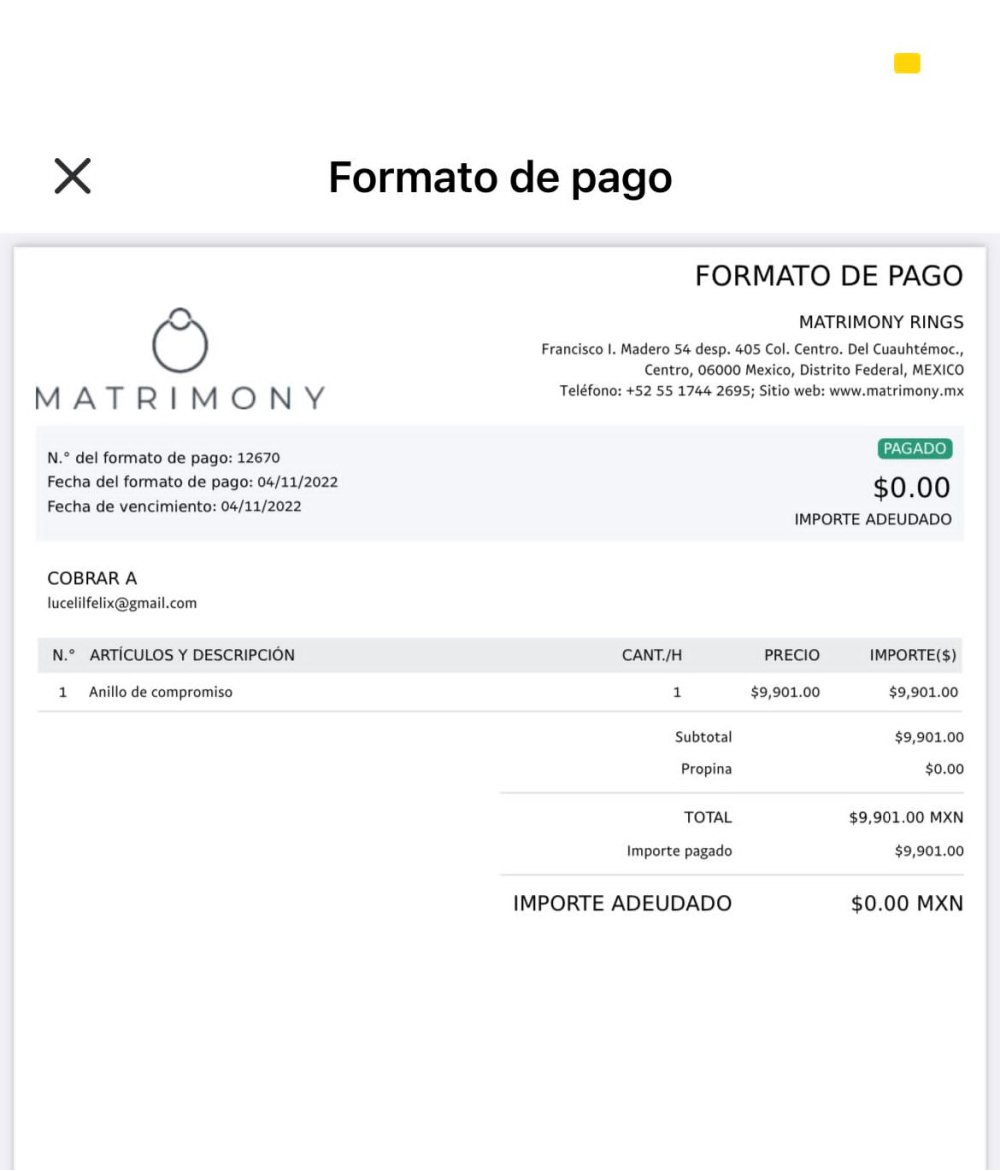The width and height of the screenshot is (1000, 1171).
Task: Click the $0.00 MXN importe adeudado total
Action: [x=907, y=903]
